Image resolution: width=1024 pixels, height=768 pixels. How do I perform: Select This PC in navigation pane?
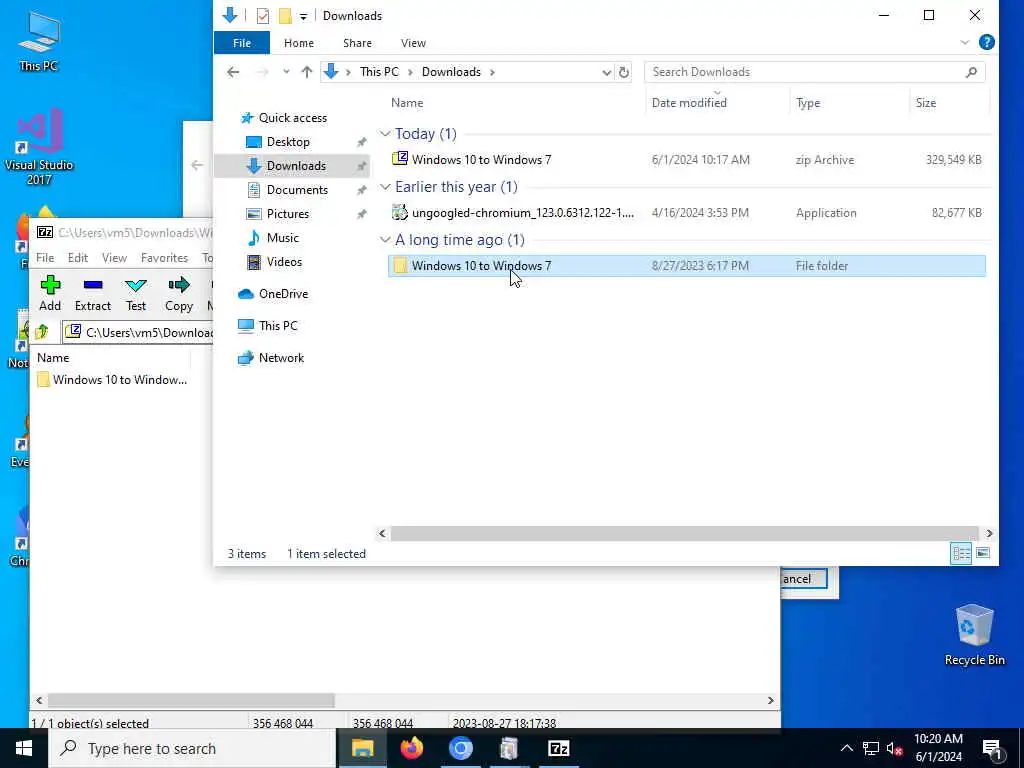pyautogui.click(x=278, y=325)
